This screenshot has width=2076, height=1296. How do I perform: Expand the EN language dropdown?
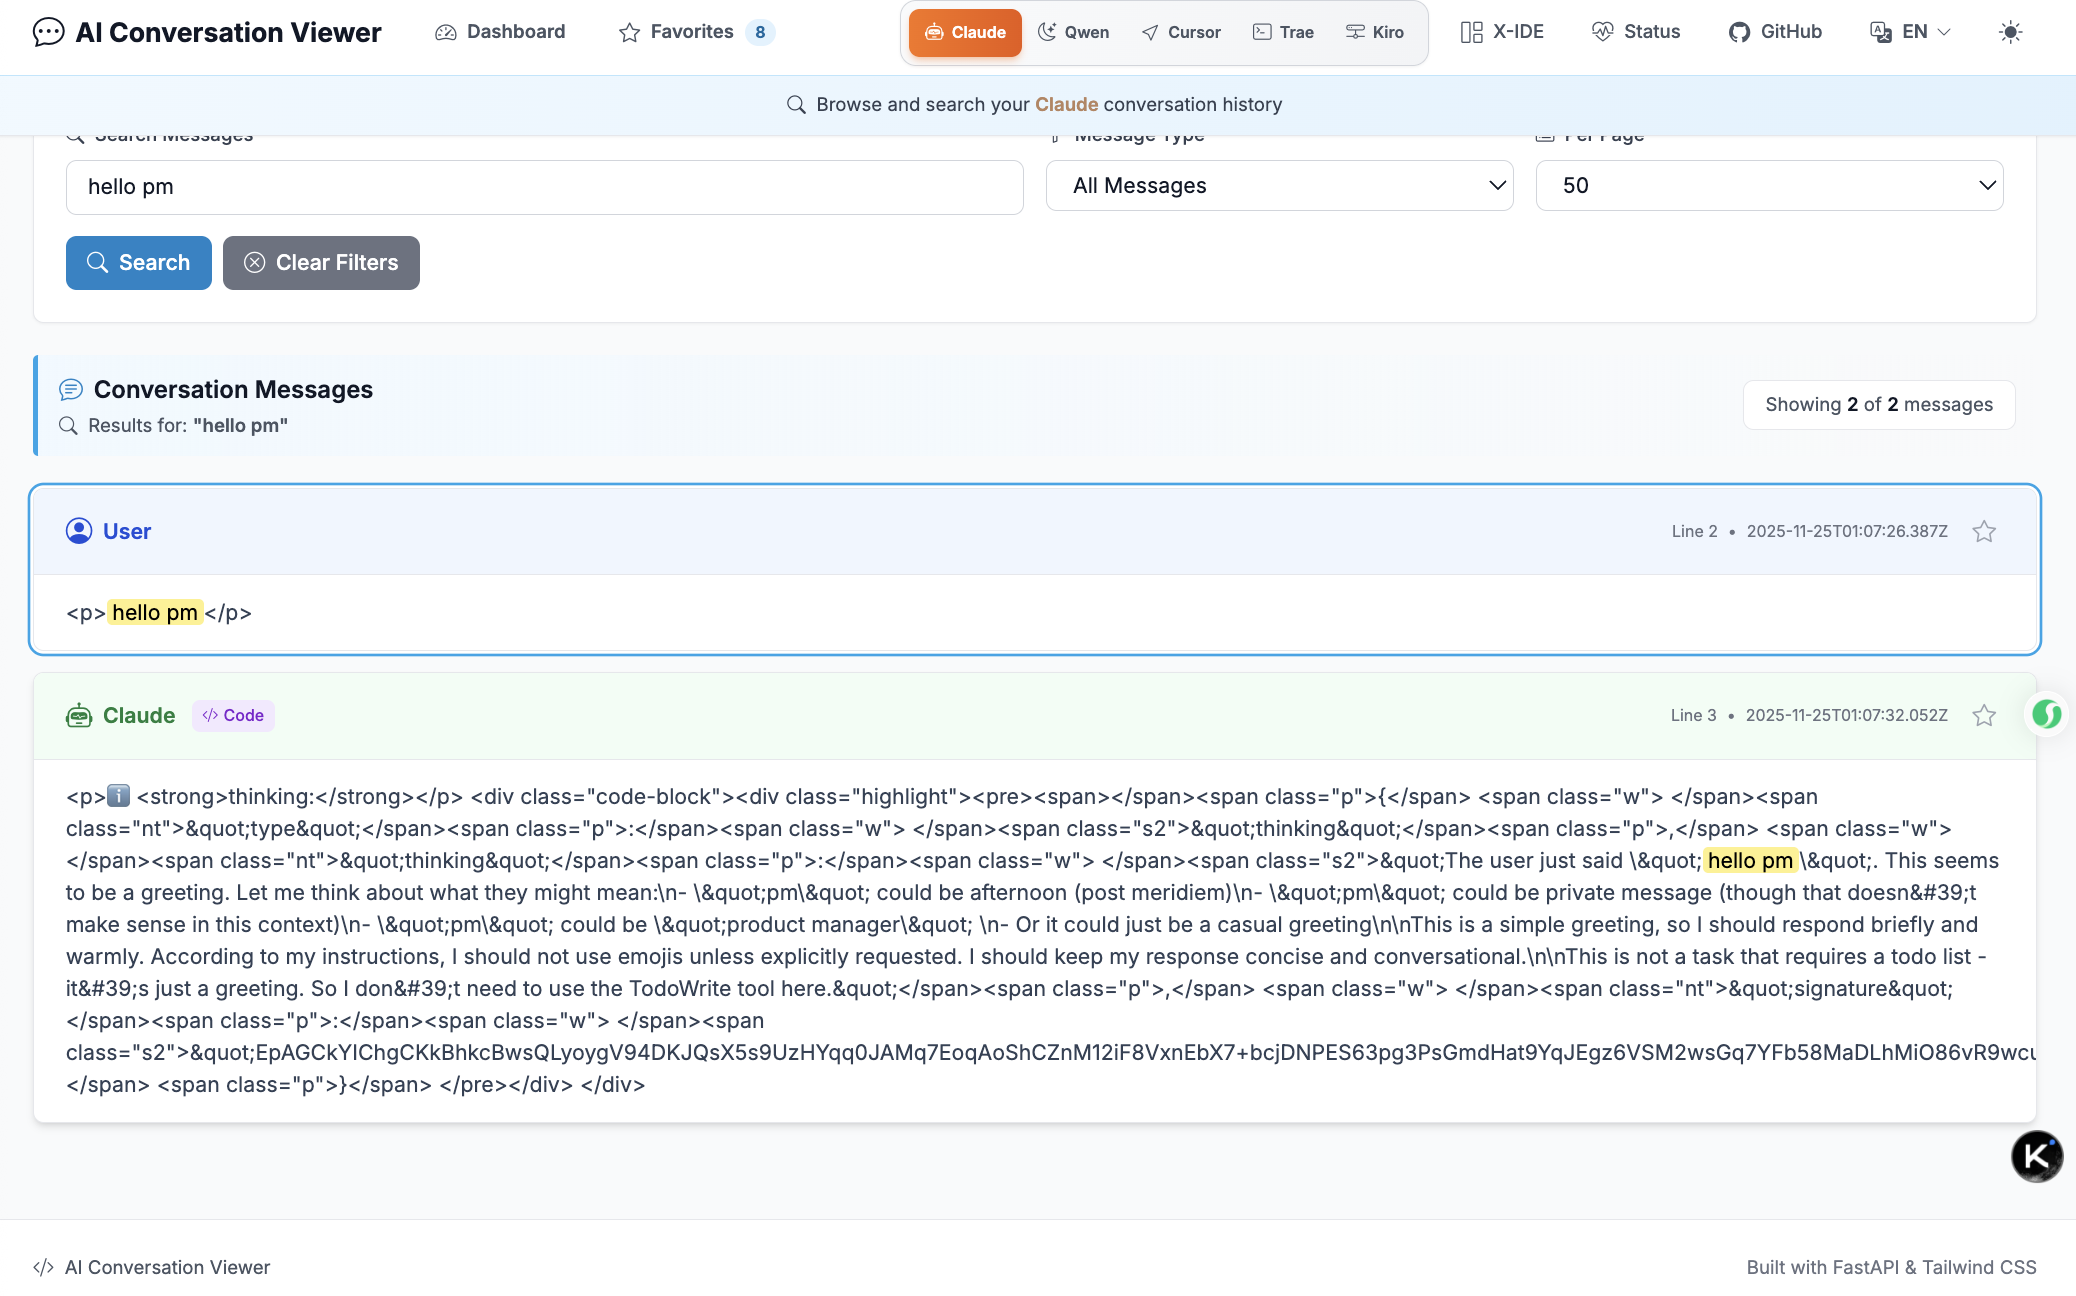[1910, 32]
